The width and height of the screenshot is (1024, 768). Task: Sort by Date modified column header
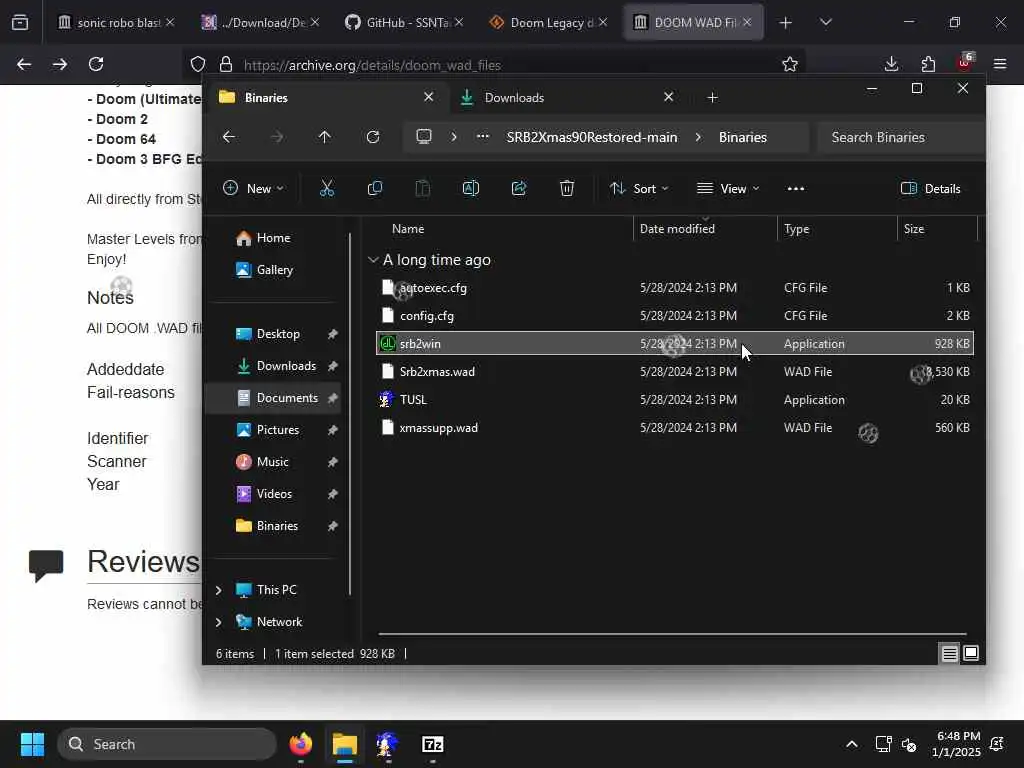[x=677, y=229]
